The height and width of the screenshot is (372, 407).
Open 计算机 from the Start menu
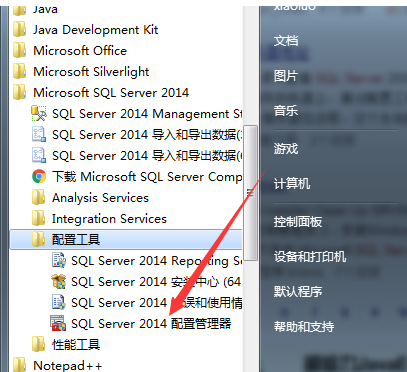pos(292,183)
